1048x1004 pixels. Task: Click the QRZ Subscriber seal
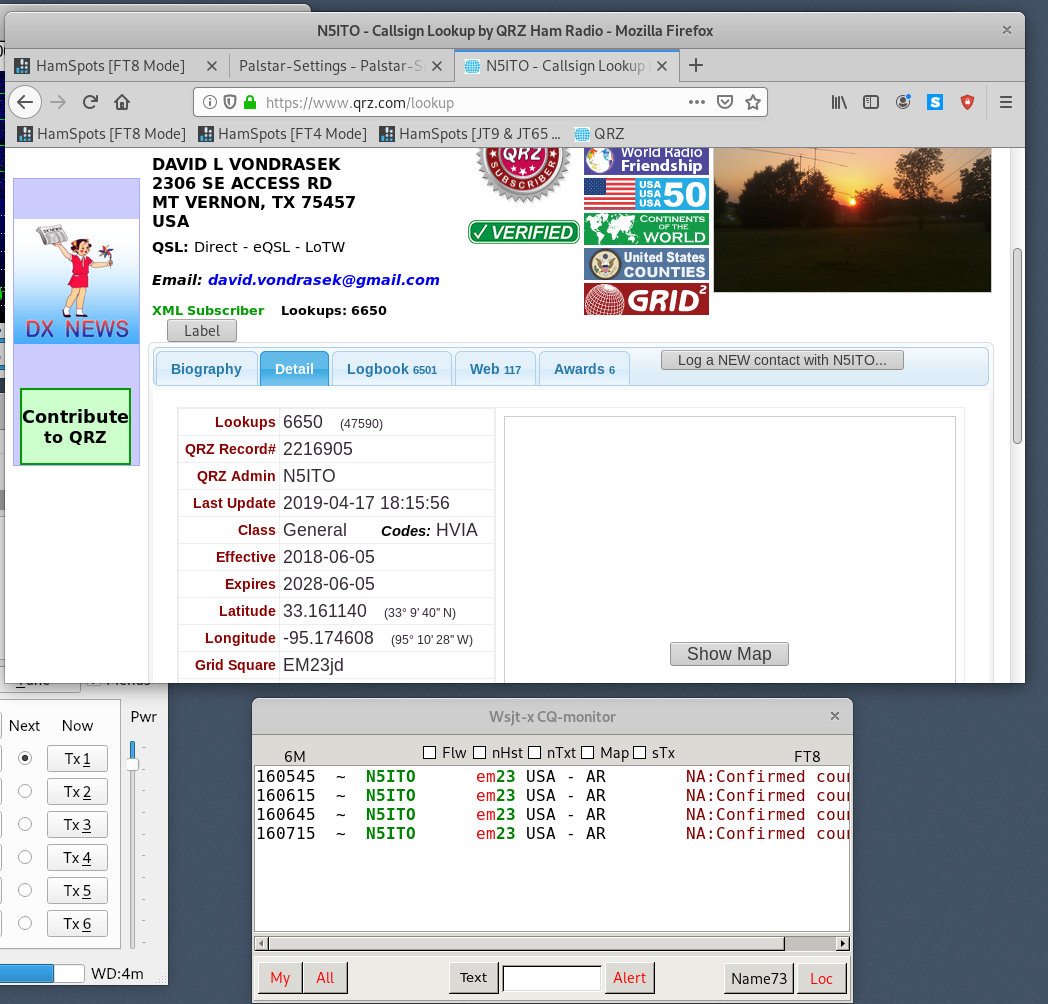[523, 172]
